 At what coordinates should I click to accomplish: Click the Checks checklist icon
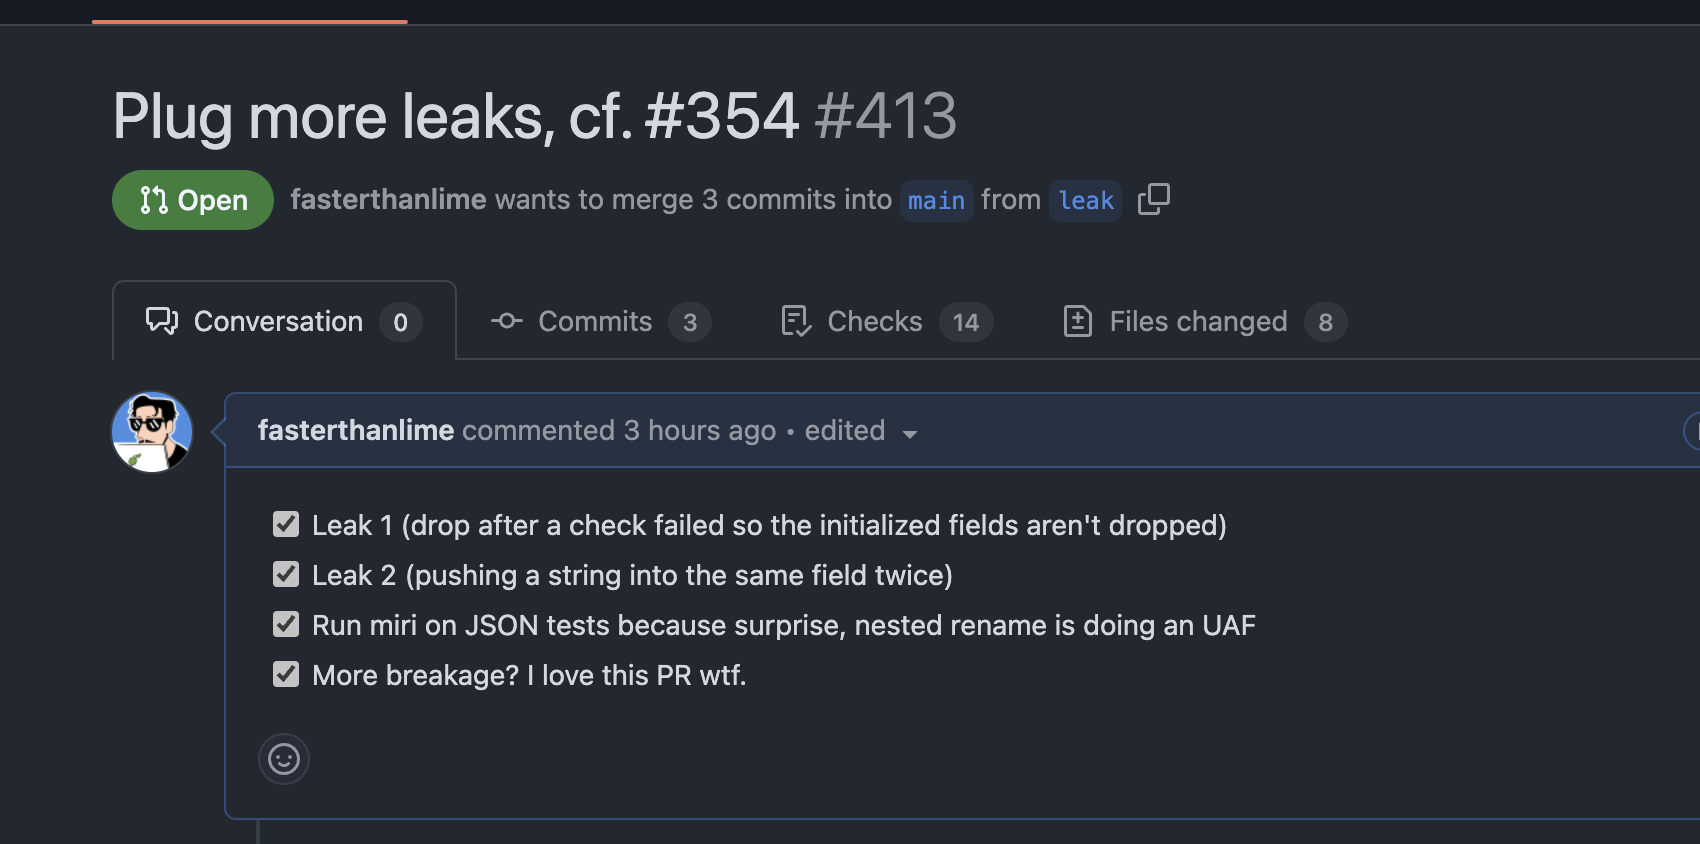pyautogui.click(x=796, y=321)
